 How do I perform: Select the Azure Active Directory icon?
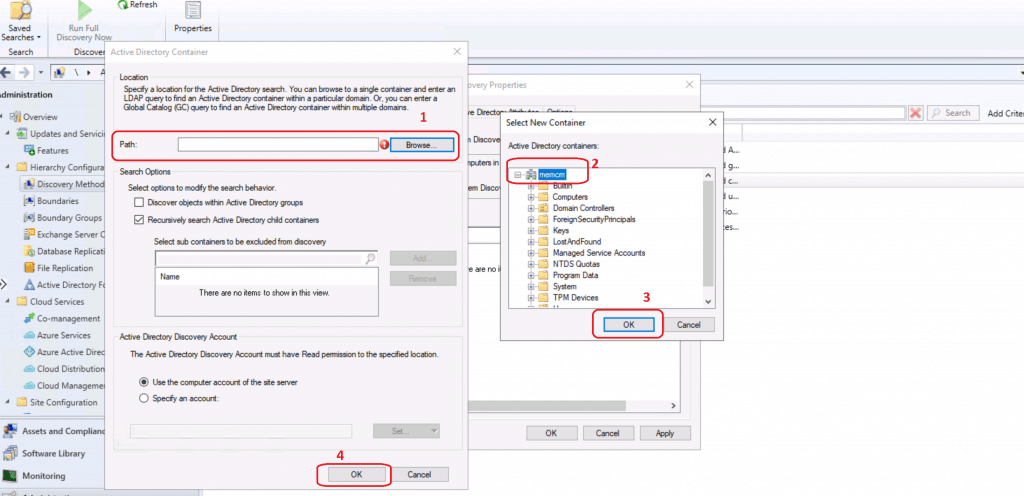[29, 352]
